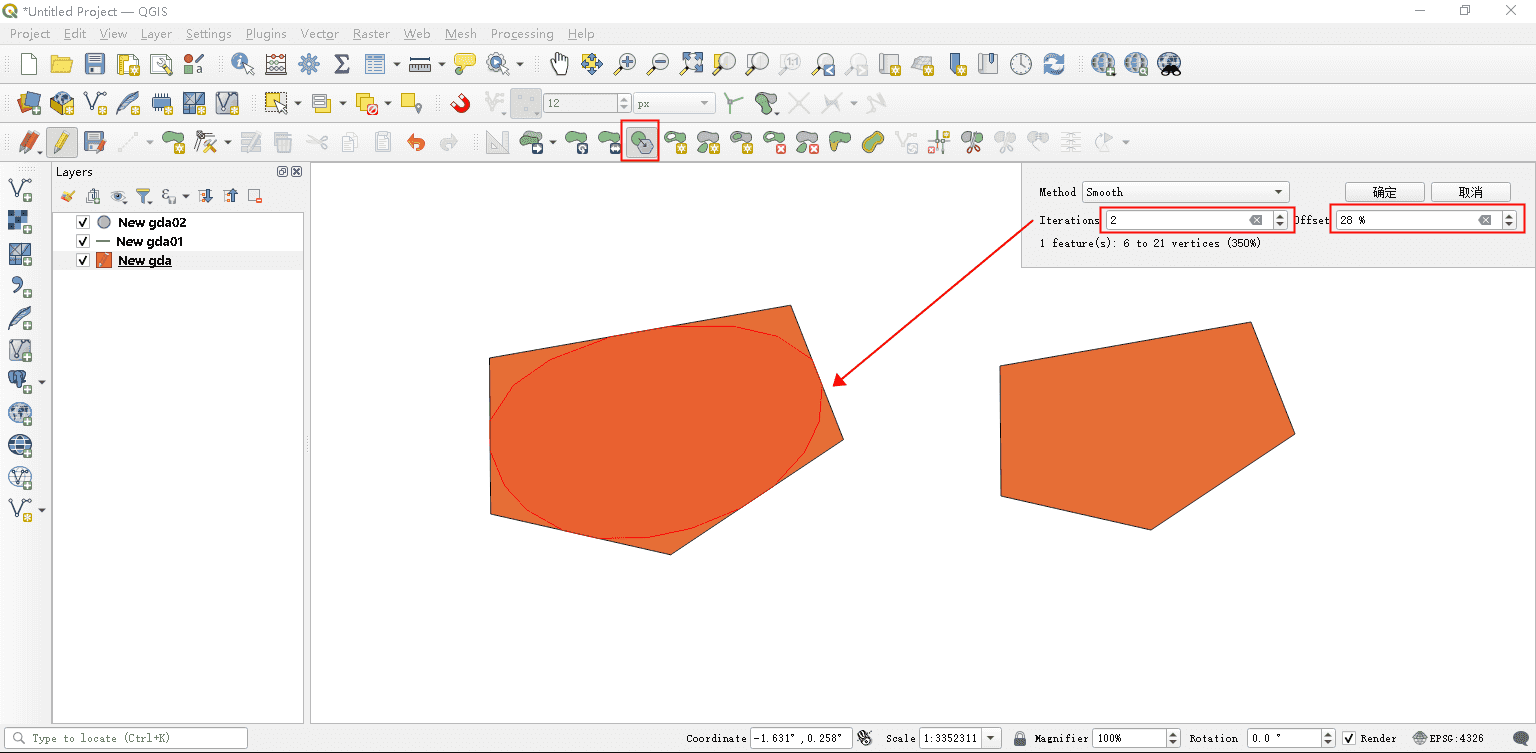
Task: Activate the Zoom In magnifier tool
Action: coord(625,64)
